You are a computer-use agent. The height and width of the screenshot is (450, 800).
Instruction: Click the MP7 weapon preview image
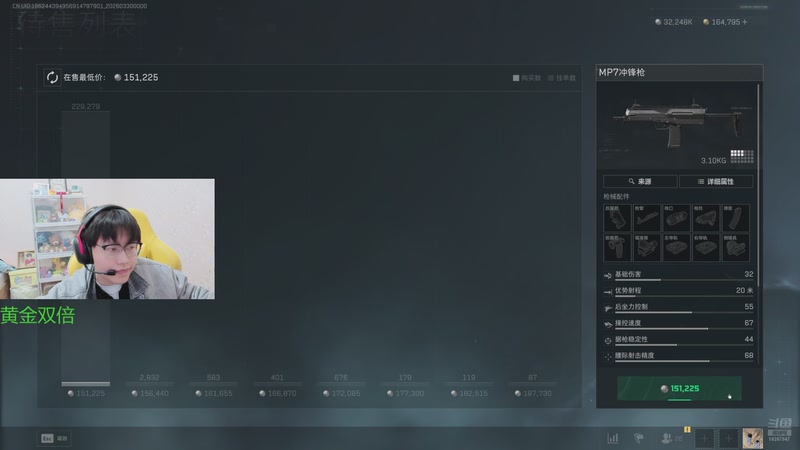pyautogui.click(x=678, y=125)
